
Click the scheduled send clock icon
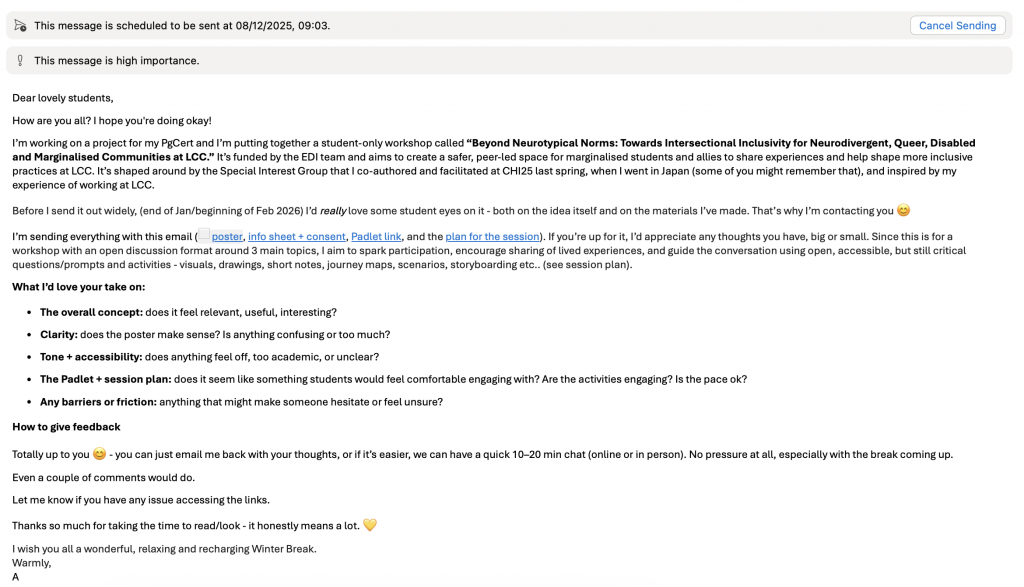[20, 26]
